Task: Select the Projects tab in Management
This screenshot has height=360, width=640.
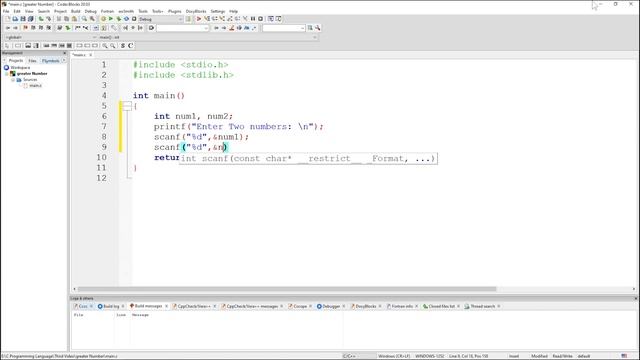Action: [x=16, y=60]
